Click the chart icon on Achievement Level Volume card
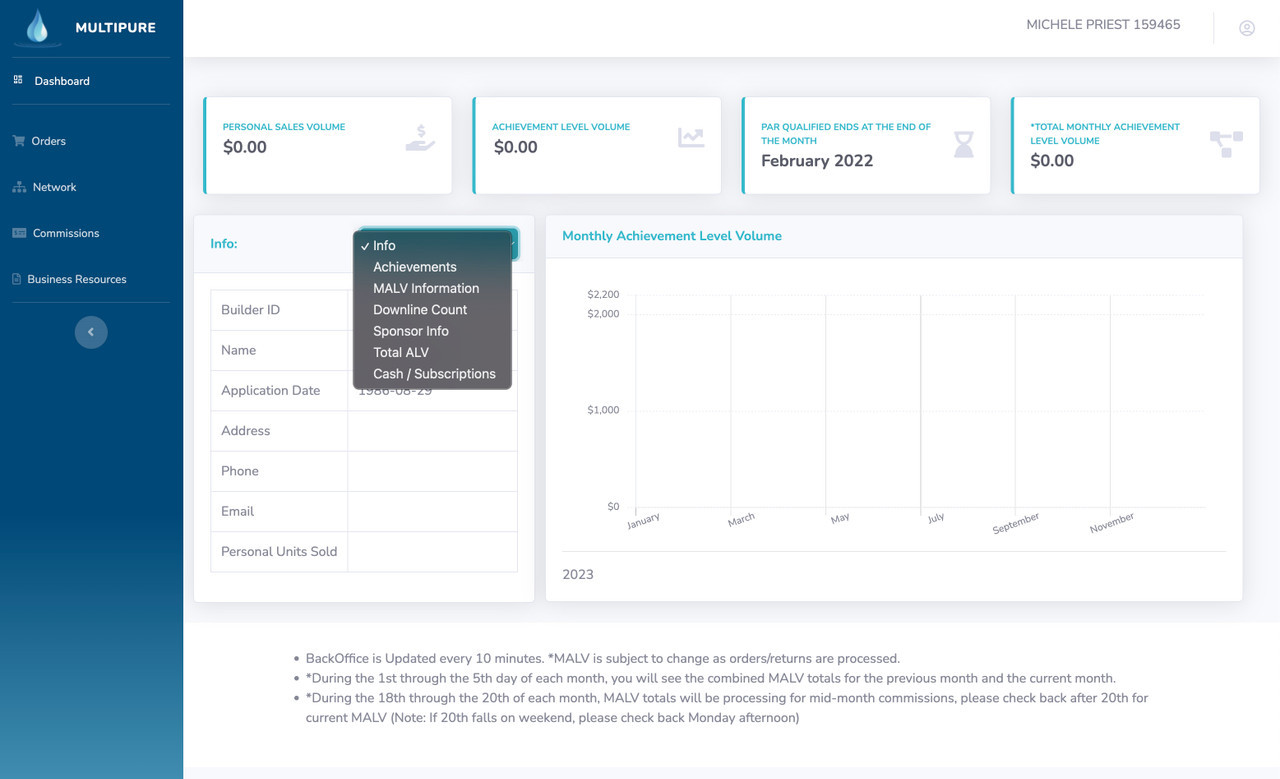Screen dimensions: 1280x779 (x=691, y=138)
